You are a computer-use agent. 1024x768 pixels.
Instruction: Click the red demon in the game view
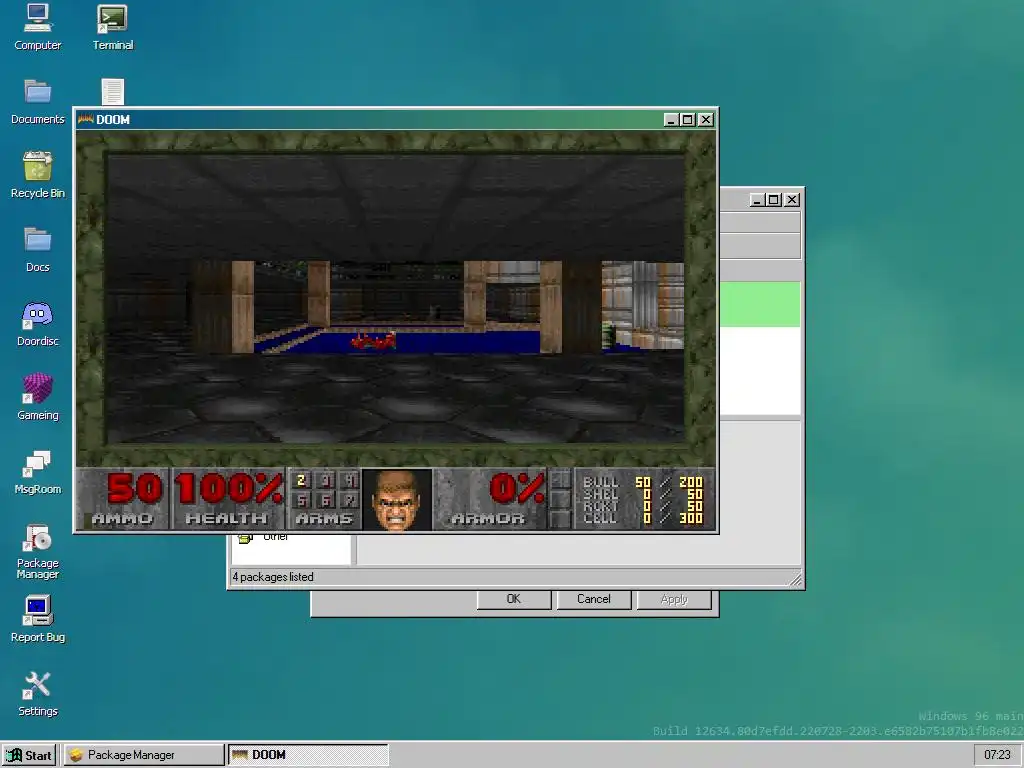point(374,341)
